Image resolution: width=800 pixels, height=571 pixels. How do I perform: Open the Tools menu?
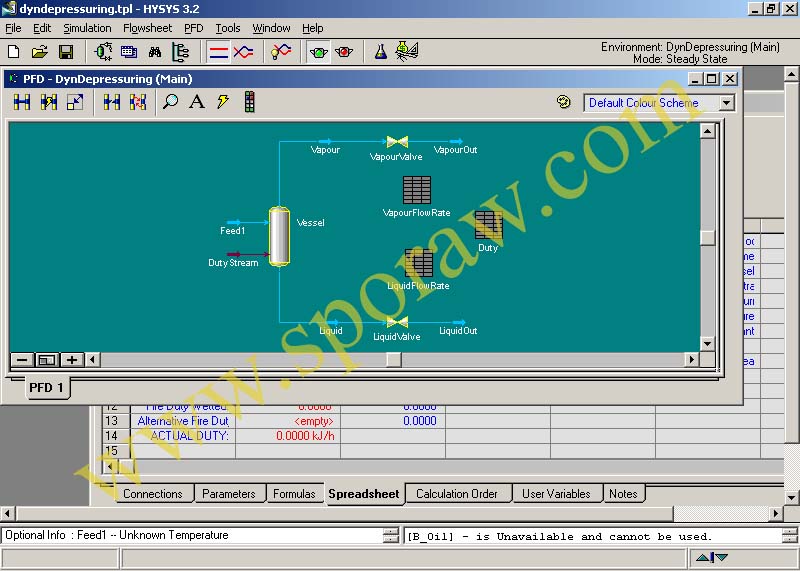[x=228, y=28]
